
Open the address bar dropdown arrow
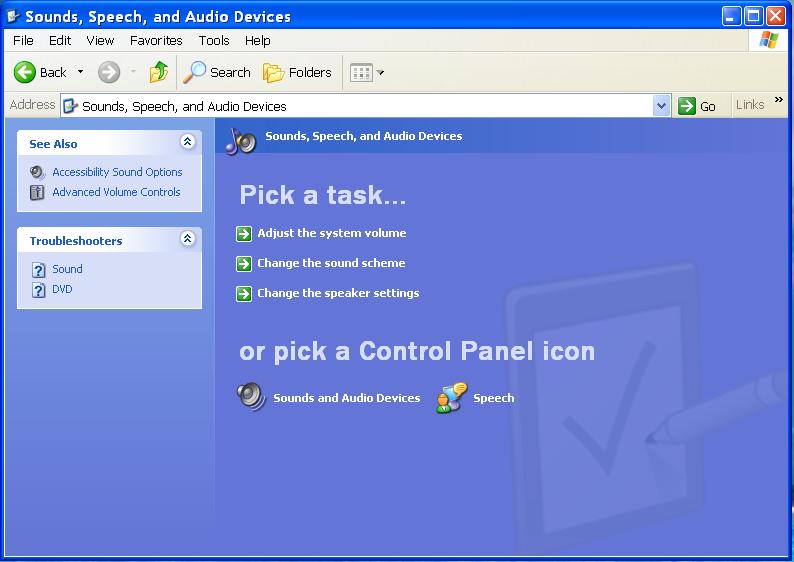point(661,106)
